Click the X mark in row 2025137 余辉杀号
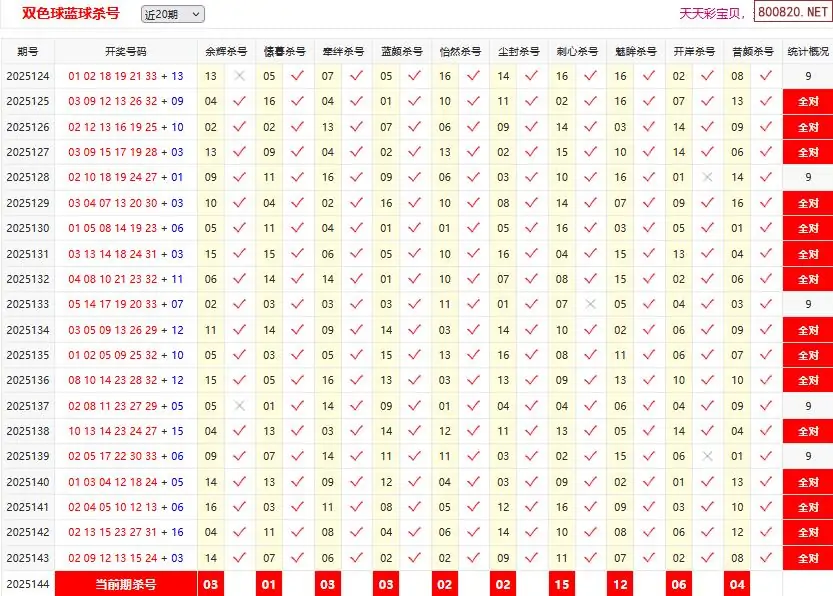Viewport: 833px width, 596px height. click(239, 406)
